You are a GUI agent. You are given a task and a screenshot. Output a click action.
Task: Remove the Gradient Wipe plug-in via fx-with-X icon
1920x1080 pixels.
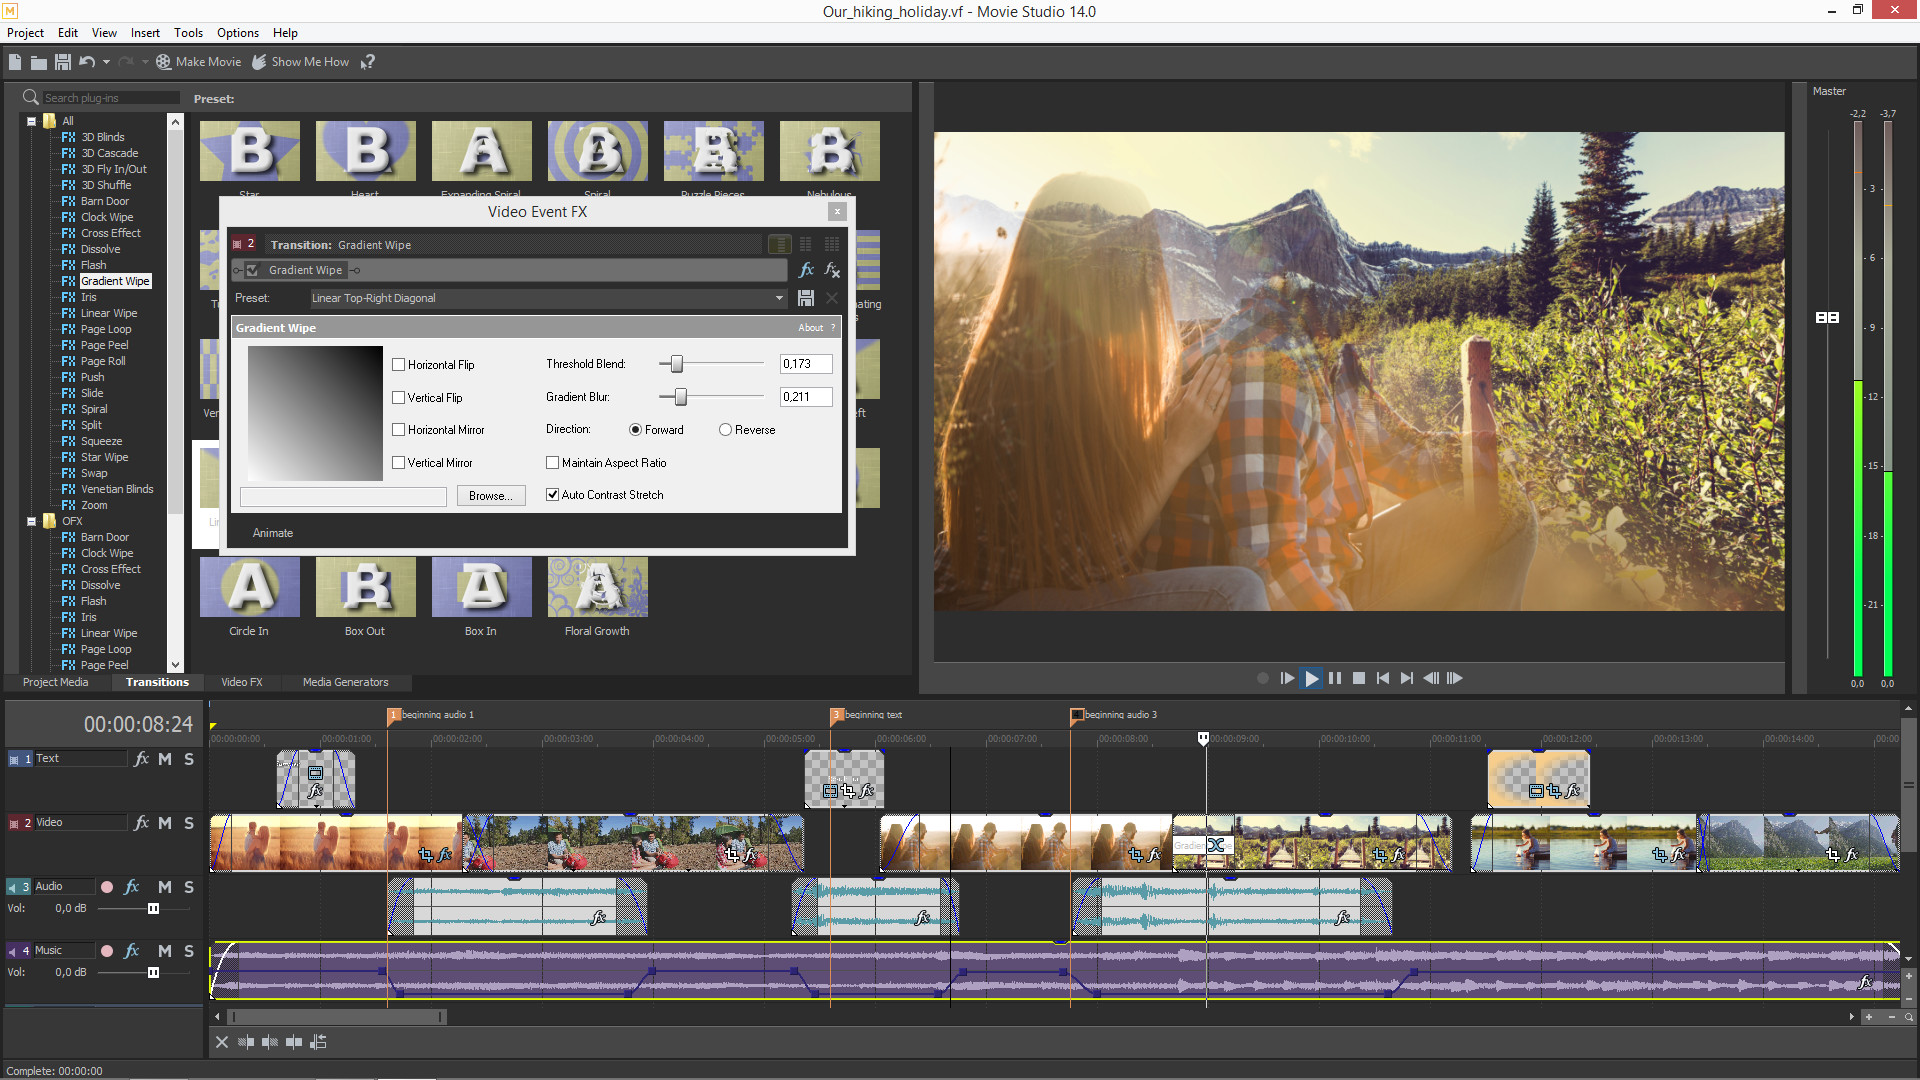pyautogui.click(x=832, y=270)
